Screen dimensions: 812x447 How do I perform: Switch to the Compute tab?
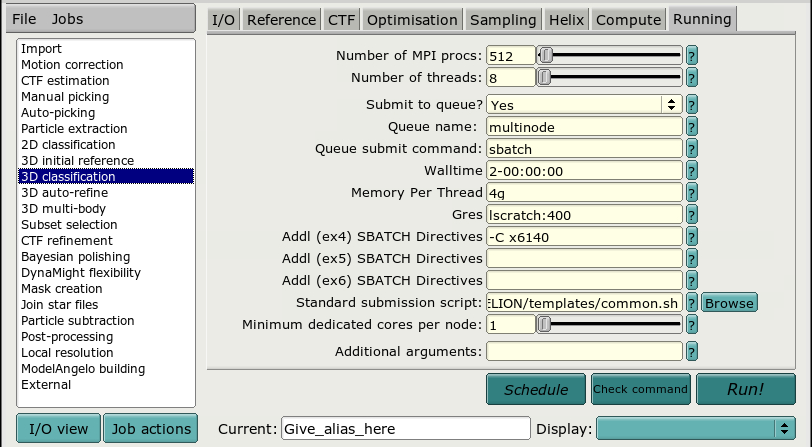tap(628, 20)
